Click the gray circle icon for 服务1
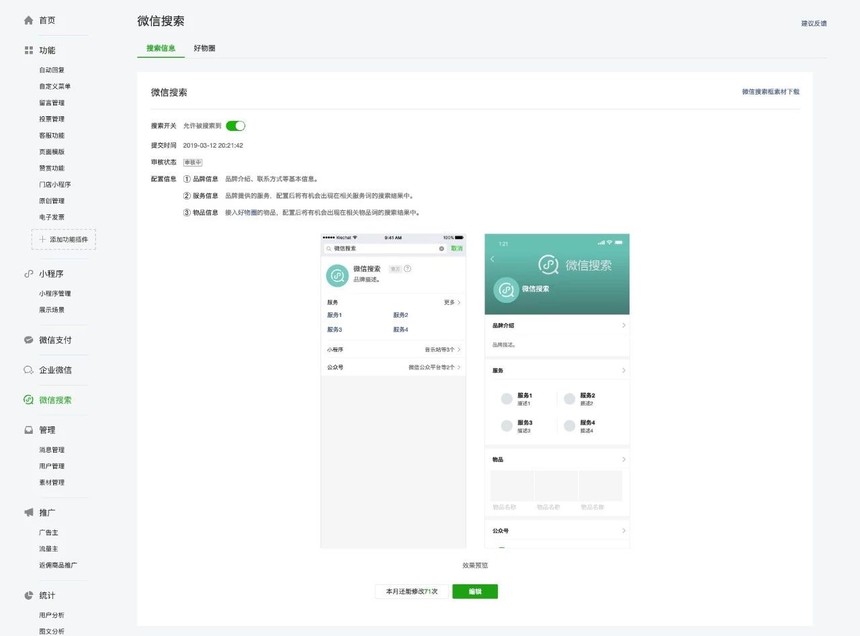Viewport: 860px width, 636px height. [x=506, y=399]
